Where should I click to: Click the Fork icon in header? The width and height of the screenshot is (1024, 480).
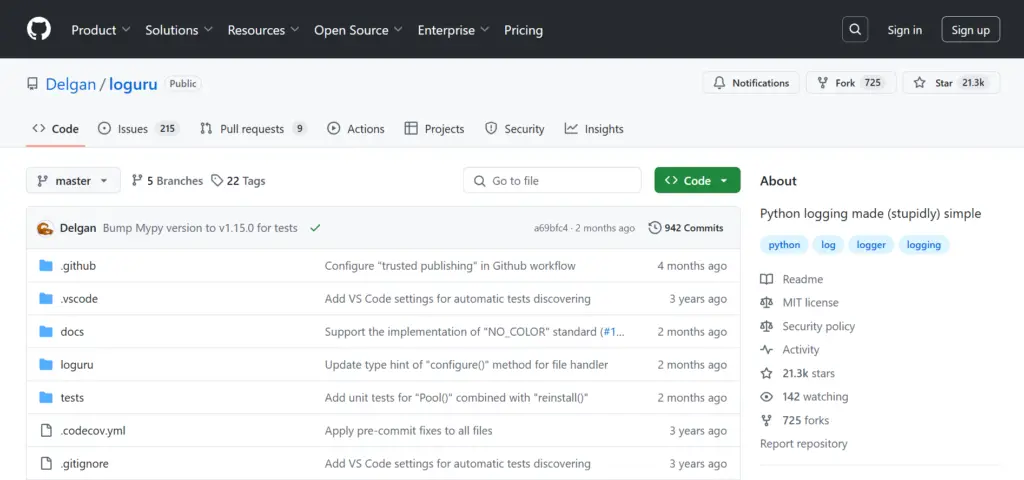point(822,83)
